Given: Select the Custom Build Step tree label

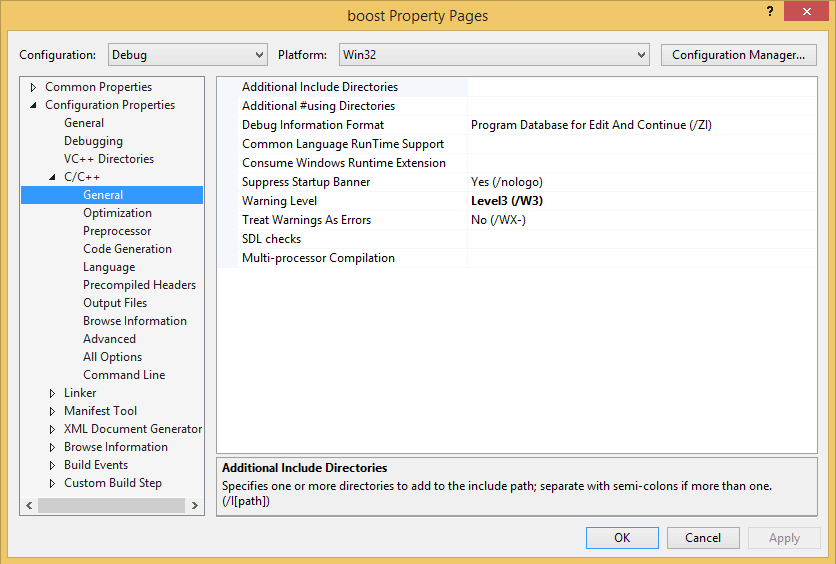Looking at the screenshot, I should [112, 483].
